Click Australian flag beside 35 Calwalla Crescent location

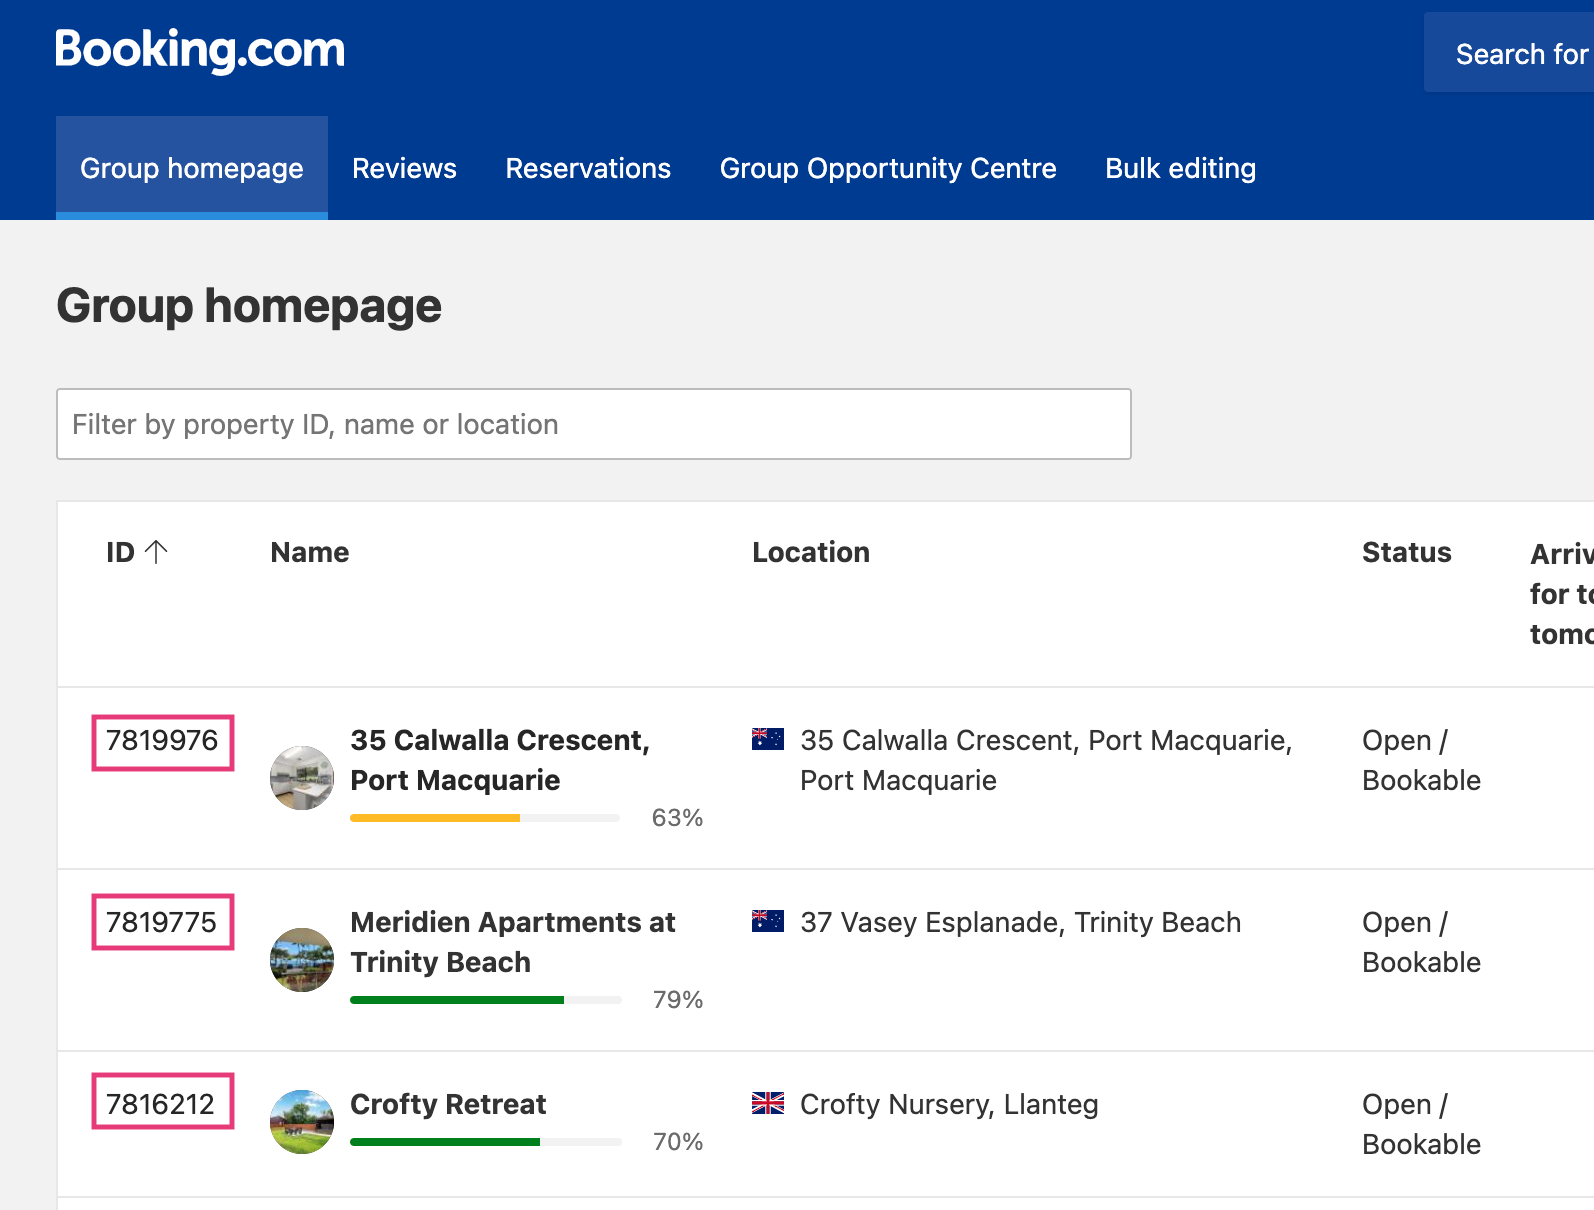pos(768,739)
